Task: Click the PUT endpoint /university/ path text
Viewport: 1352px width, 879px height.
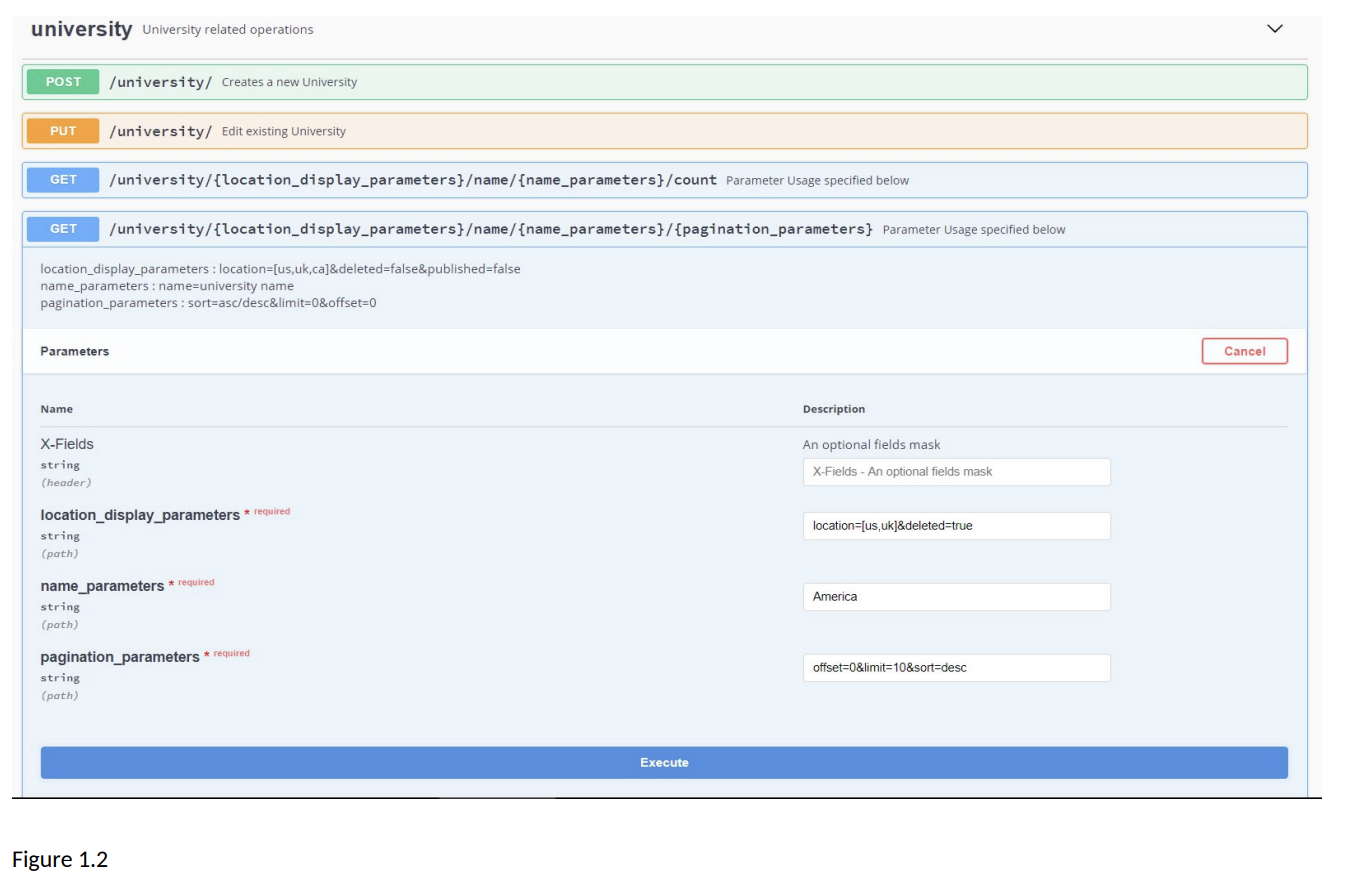Action: (160, 131)
